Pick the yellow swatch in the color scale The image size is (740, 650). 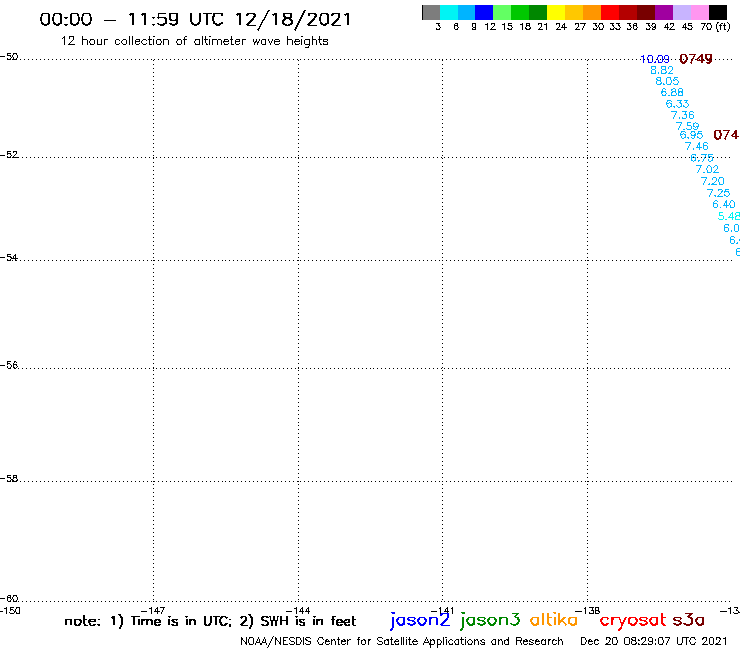(x=556, y=12)
